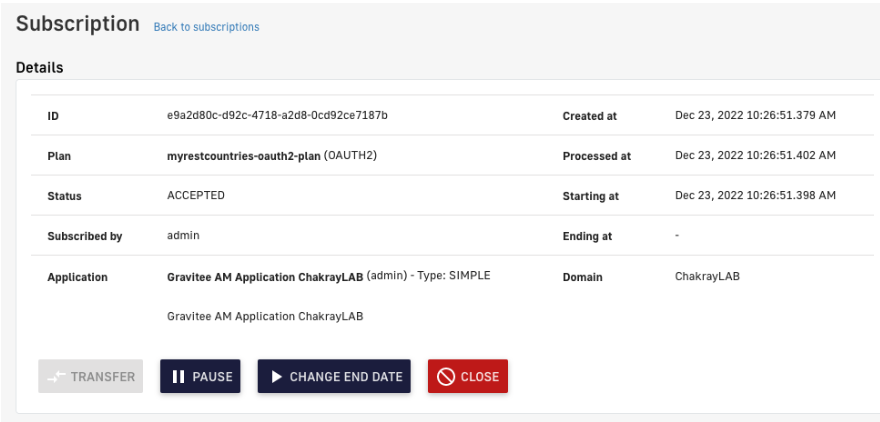Click the Back to subscriptions link
The image size is (880, 422).
pyautogui.click(x=206, y=27)
